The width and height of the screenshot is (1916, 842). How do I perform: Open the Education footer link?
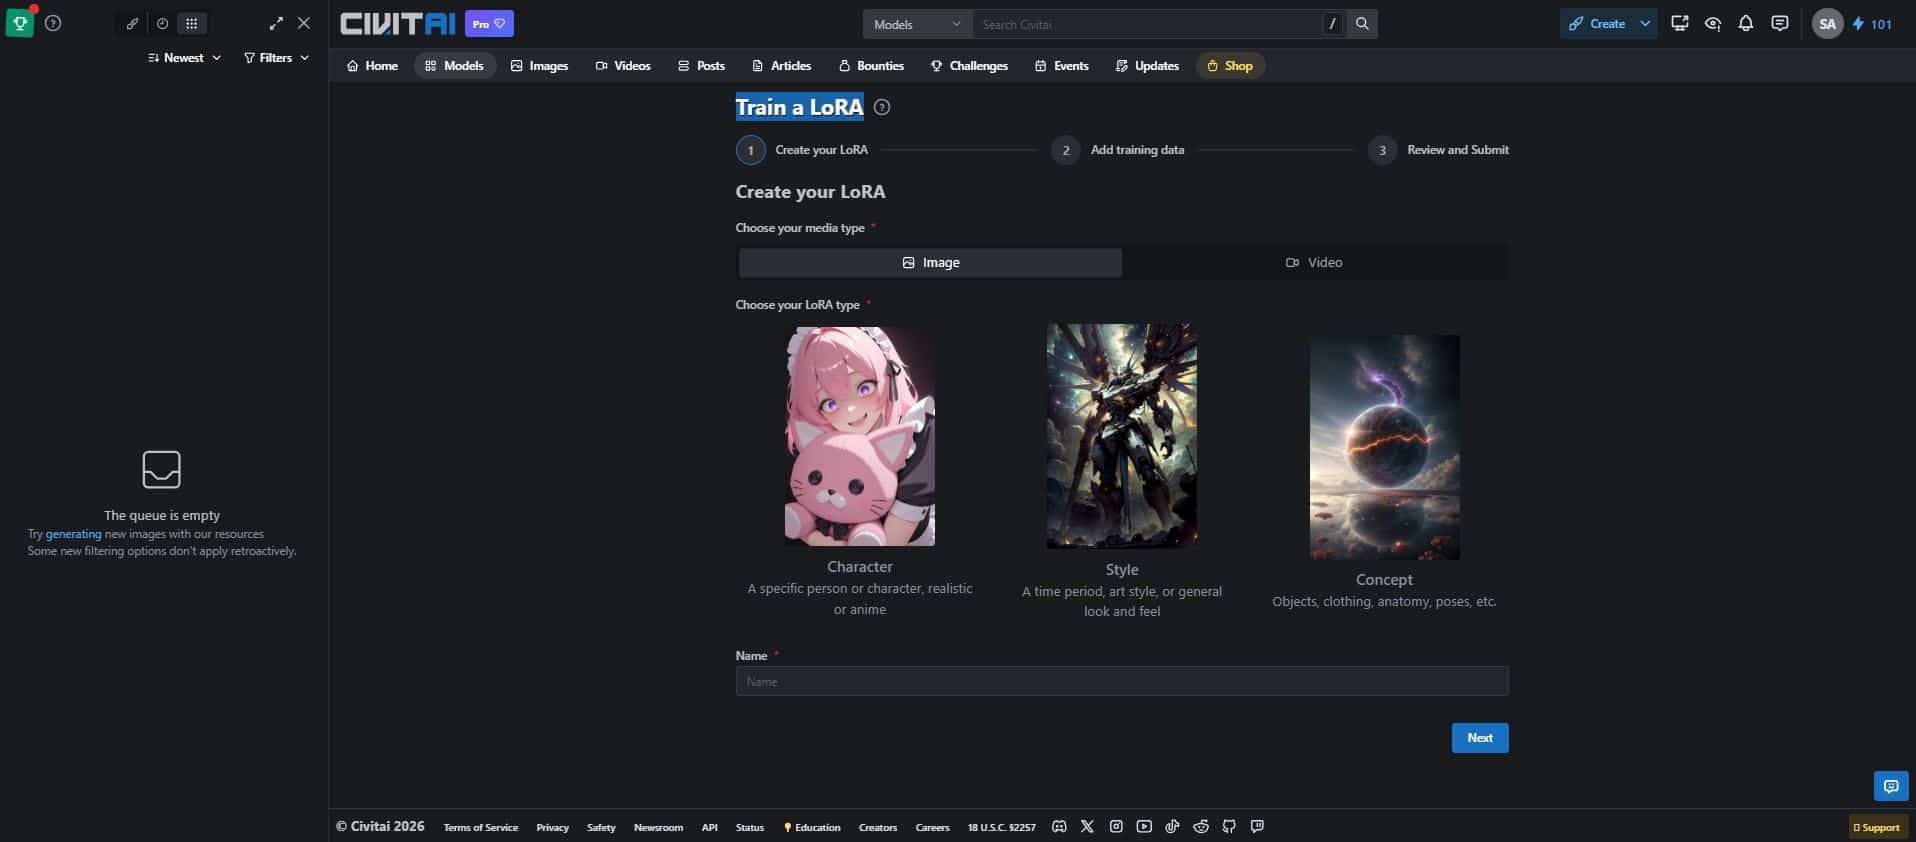tap(812, 827)
